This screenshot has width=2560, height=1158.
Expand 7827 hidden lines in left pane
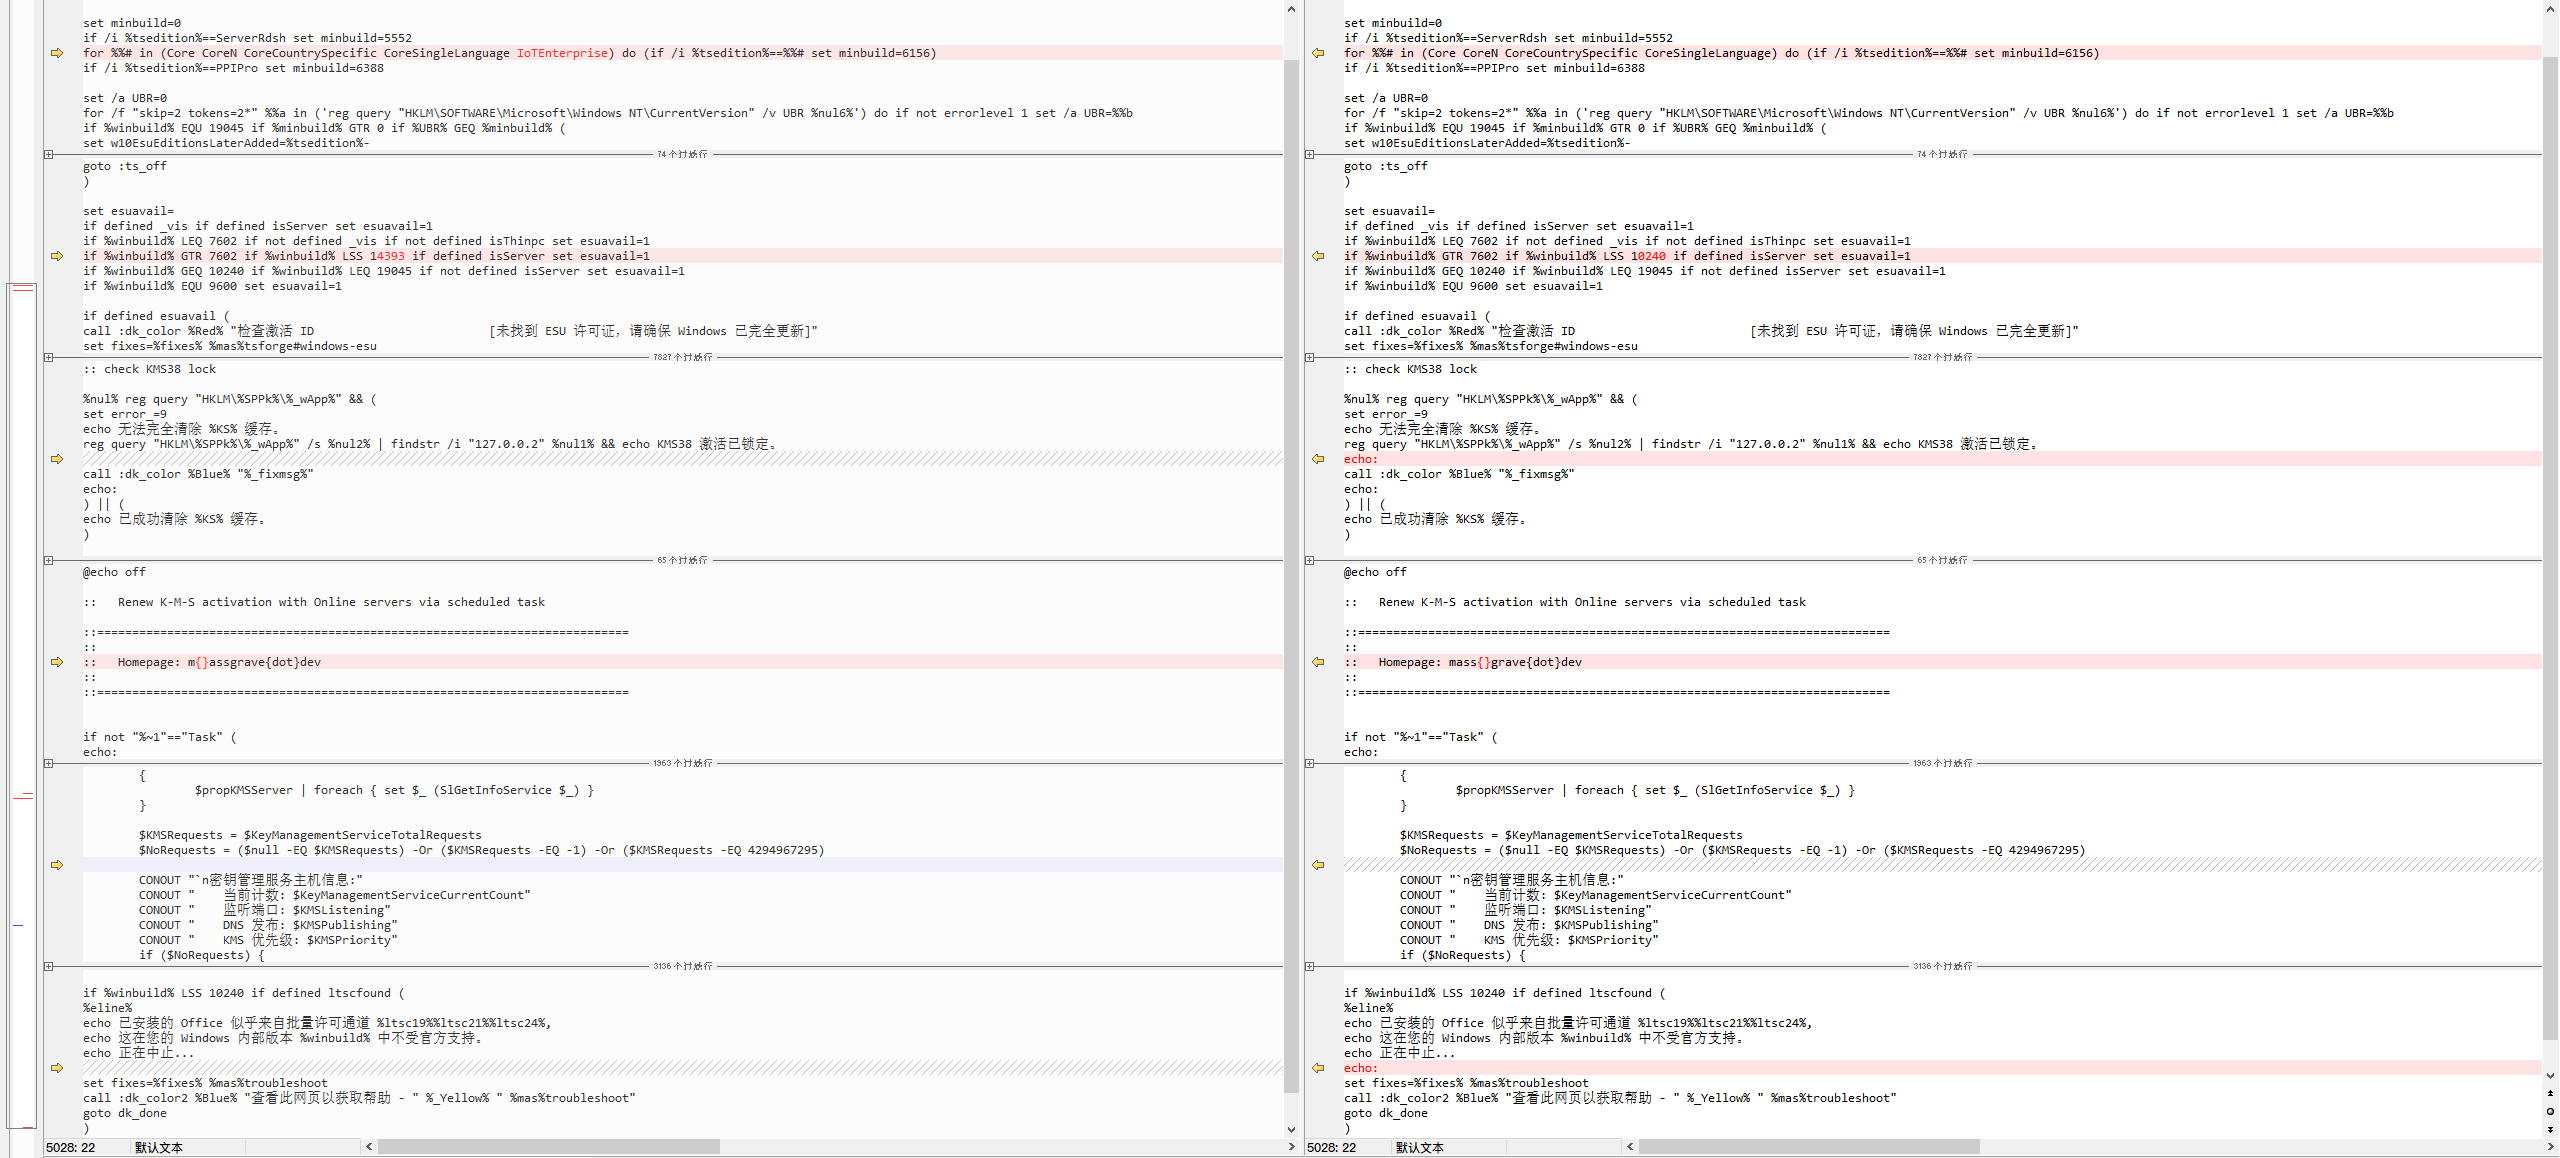click(x=48, y=357)
